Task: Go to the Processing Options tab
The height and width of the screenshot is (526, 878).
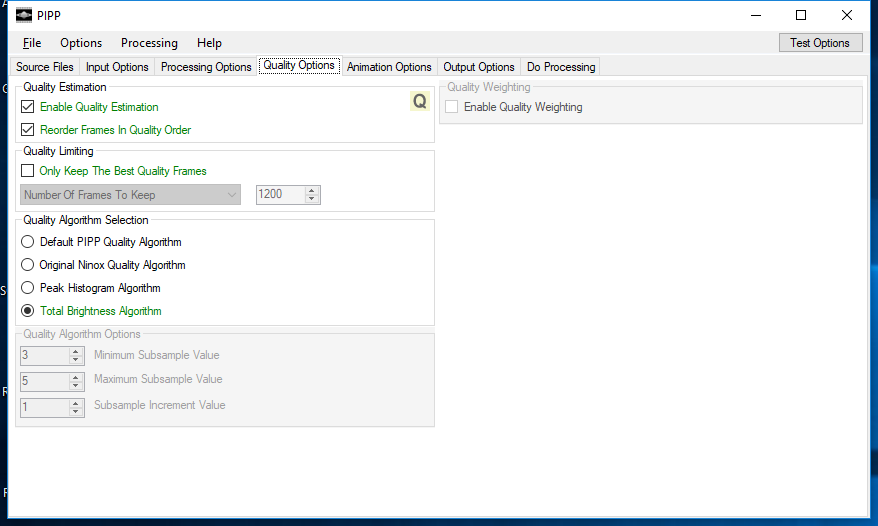Action: 206,67
